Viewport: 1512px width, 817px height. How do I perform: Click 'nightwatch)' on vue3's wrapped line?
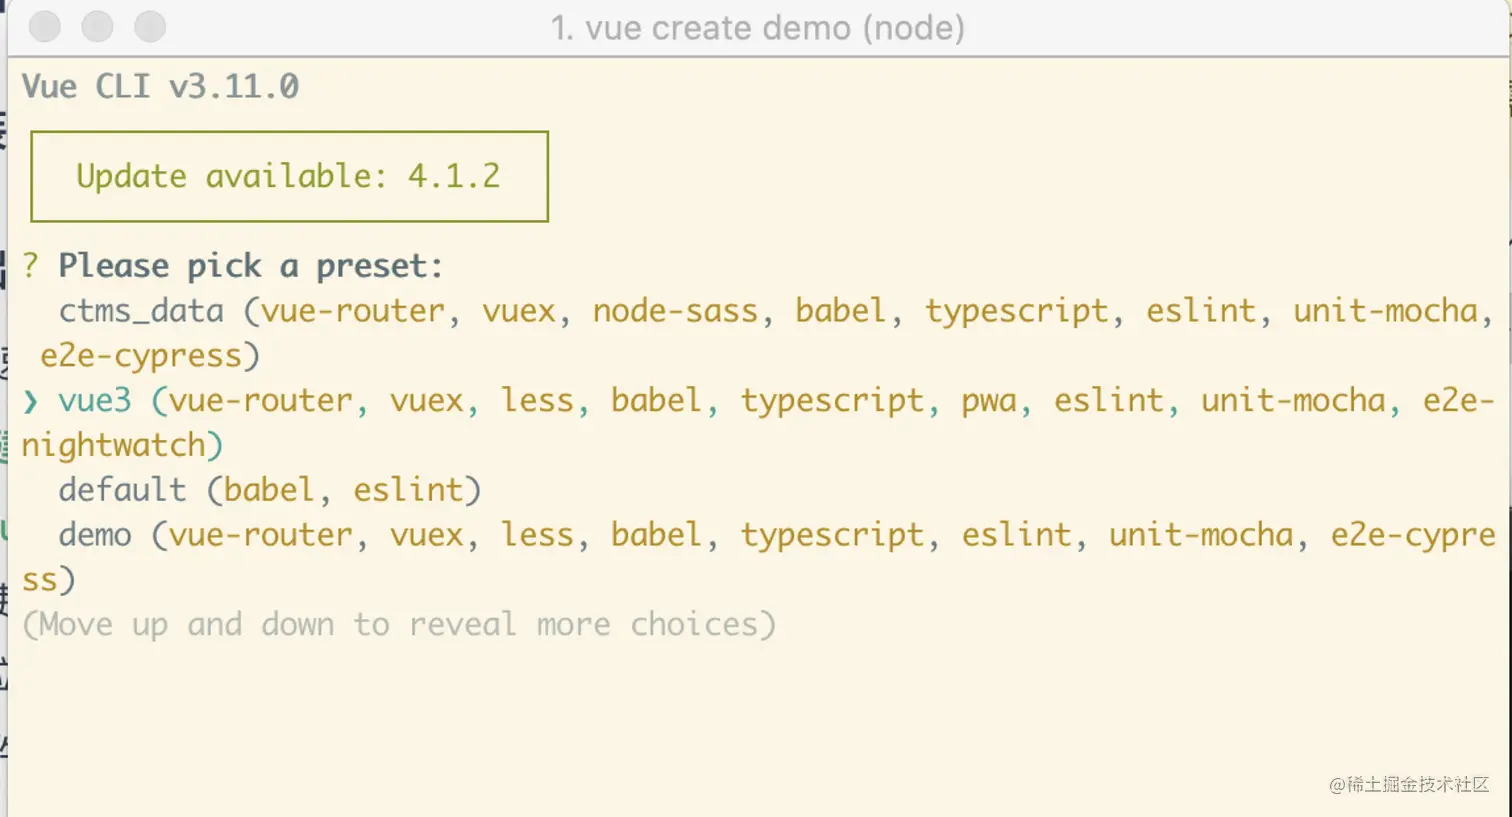(123, 445)
